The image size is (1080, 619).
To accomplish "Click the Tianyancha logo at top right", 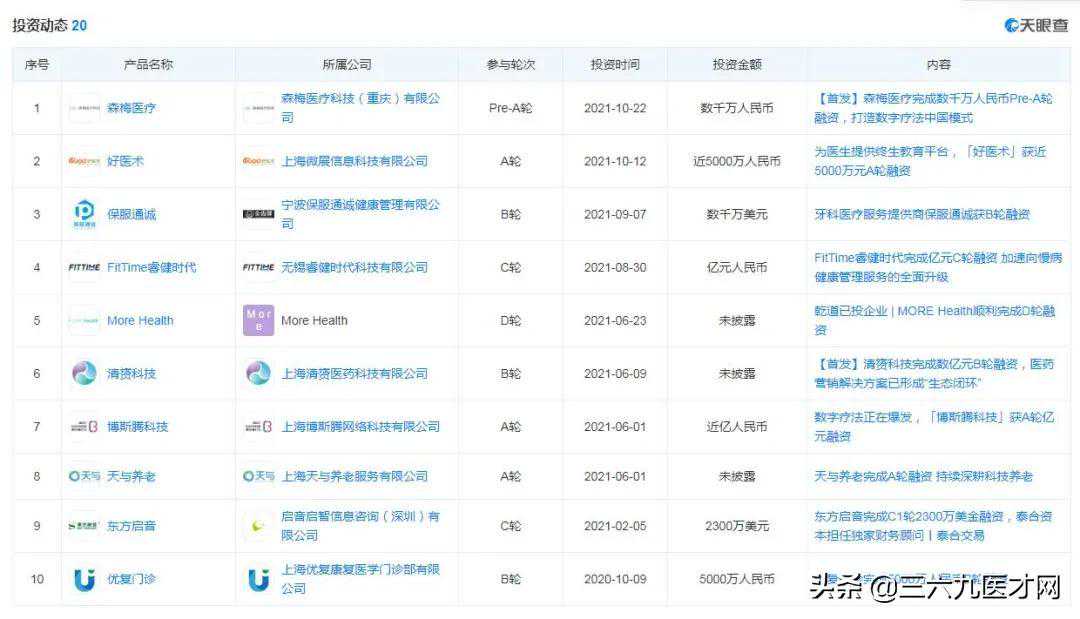I will 1035,25.
